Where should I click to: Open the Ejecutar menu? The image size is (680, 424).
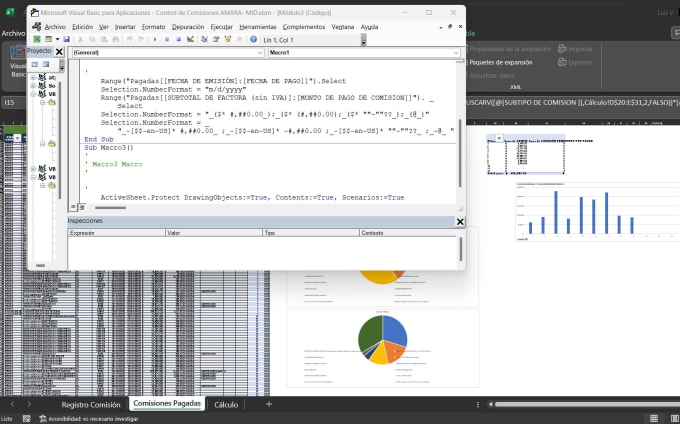(x=222, y=27)
